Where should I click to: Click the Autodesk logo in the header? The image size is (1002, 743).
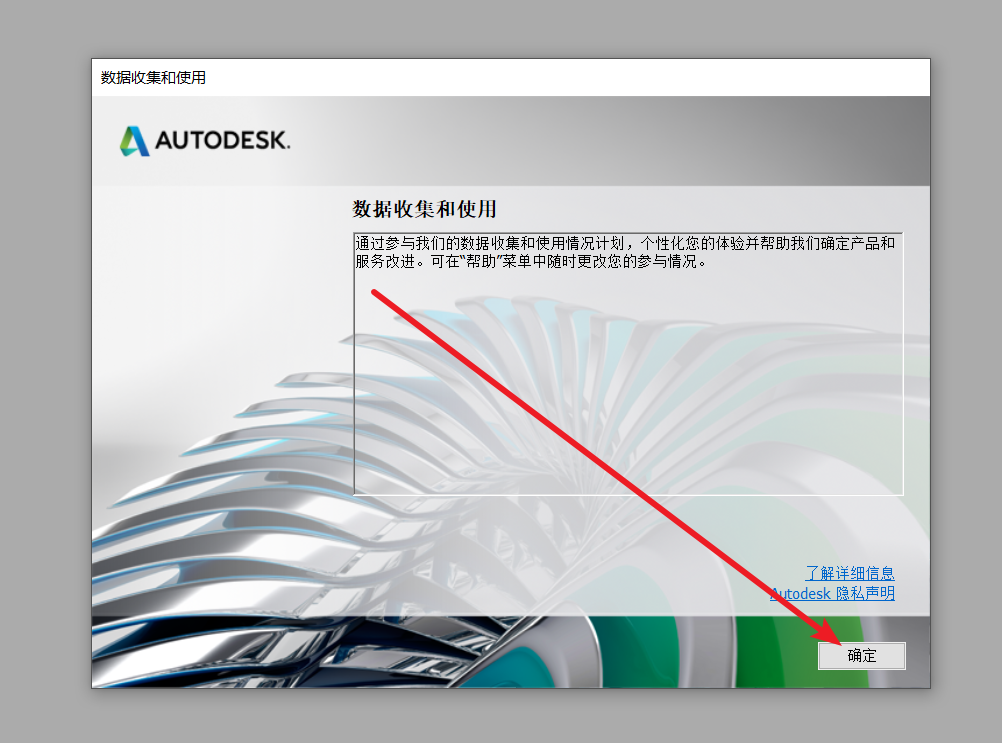204,141
